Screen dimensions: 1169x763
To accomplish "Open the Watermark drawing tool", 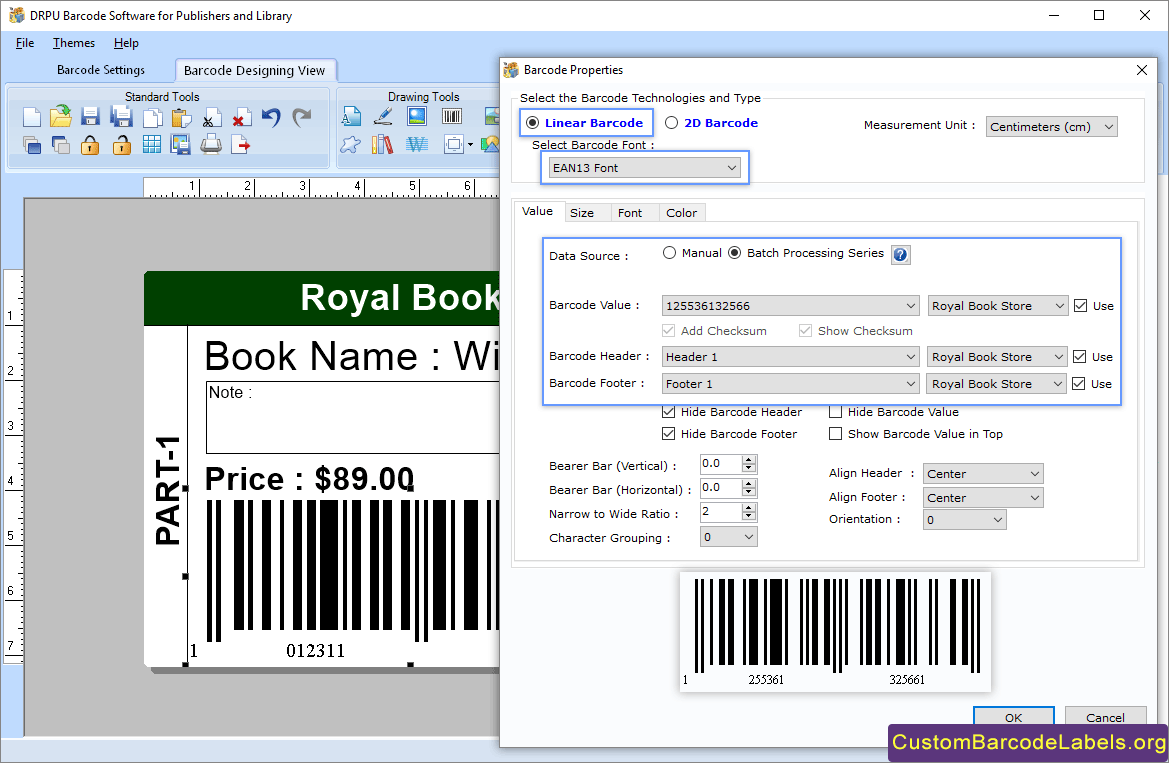I will tap(416, 144).
